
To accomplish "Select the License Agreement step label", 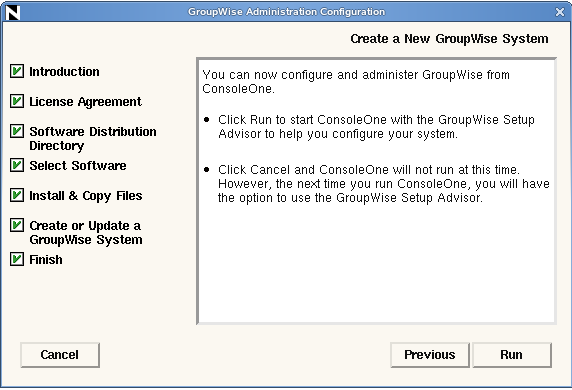I will [x=85, y=102].
